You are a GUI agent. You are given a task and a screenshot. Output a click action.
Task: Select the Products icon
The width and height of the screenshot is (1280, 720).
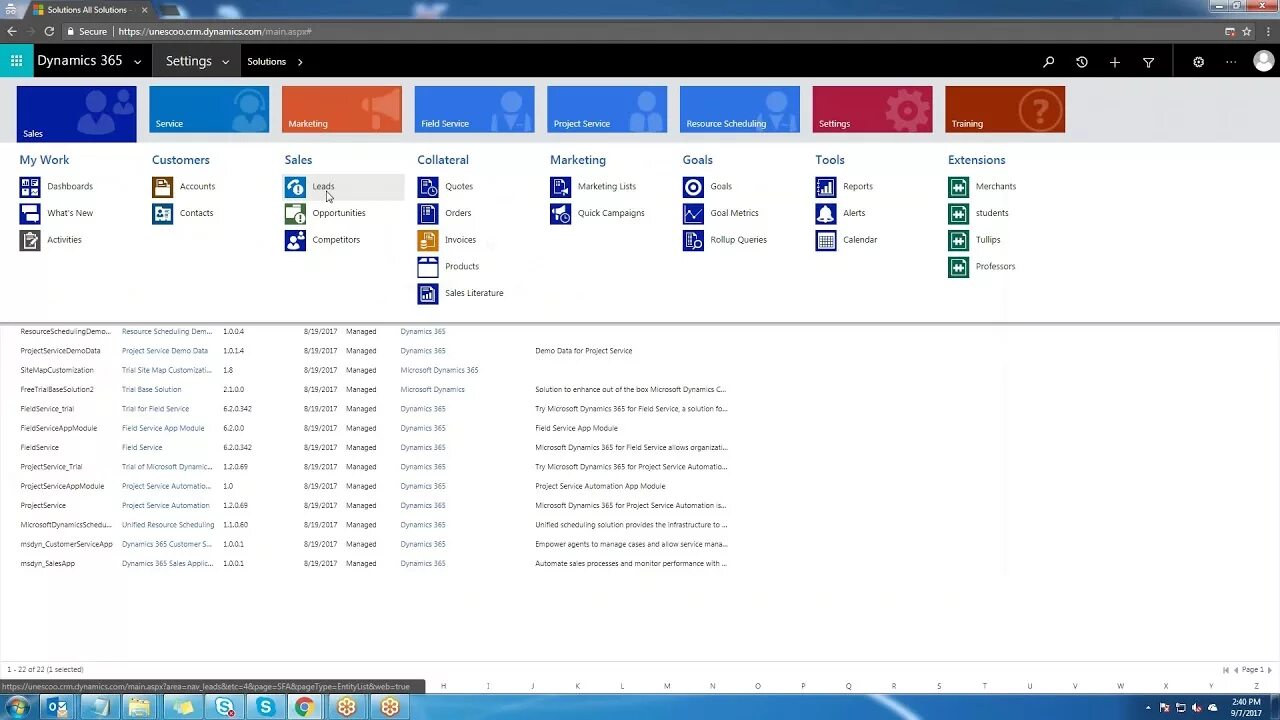coord(428,267)
